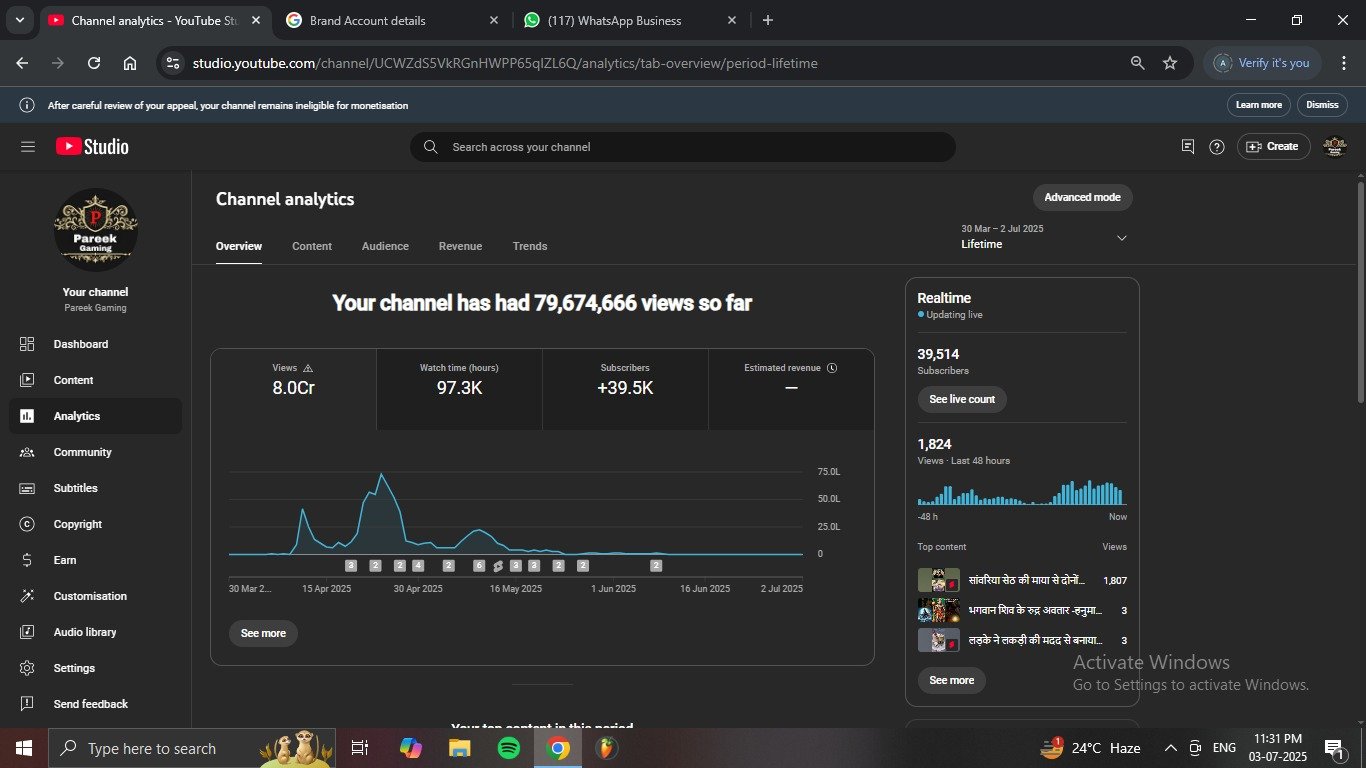
Task: Click See live count
Action: (962, 399)
